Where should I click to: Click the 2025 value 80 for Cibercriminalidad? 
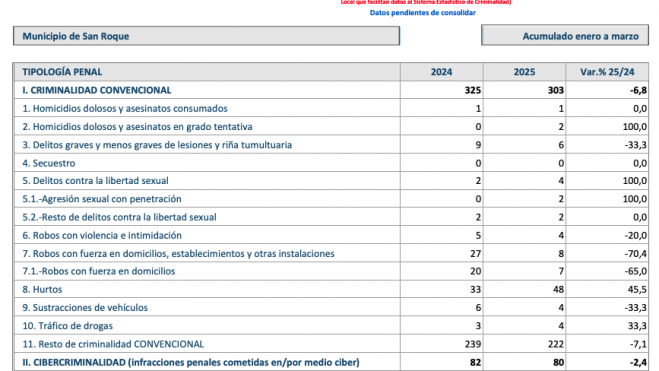pyautogui.click(x=558, y=362)
